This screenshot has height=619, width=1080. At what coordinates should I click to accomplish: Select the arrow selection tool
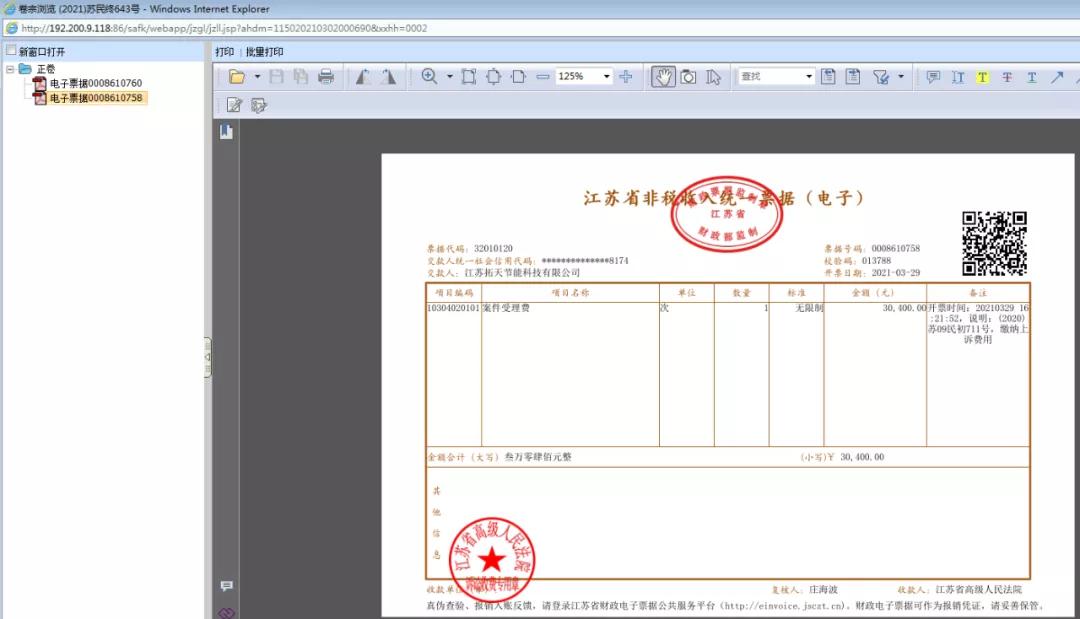click(x=714, y=77)
